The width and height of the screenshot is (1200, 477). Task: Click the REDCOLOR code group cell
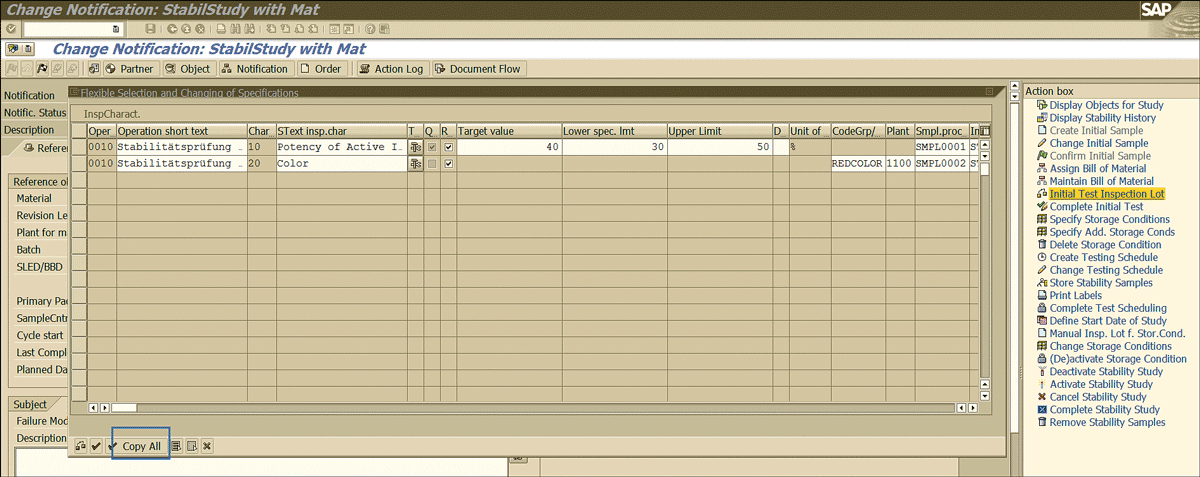(x=856, y=163)
